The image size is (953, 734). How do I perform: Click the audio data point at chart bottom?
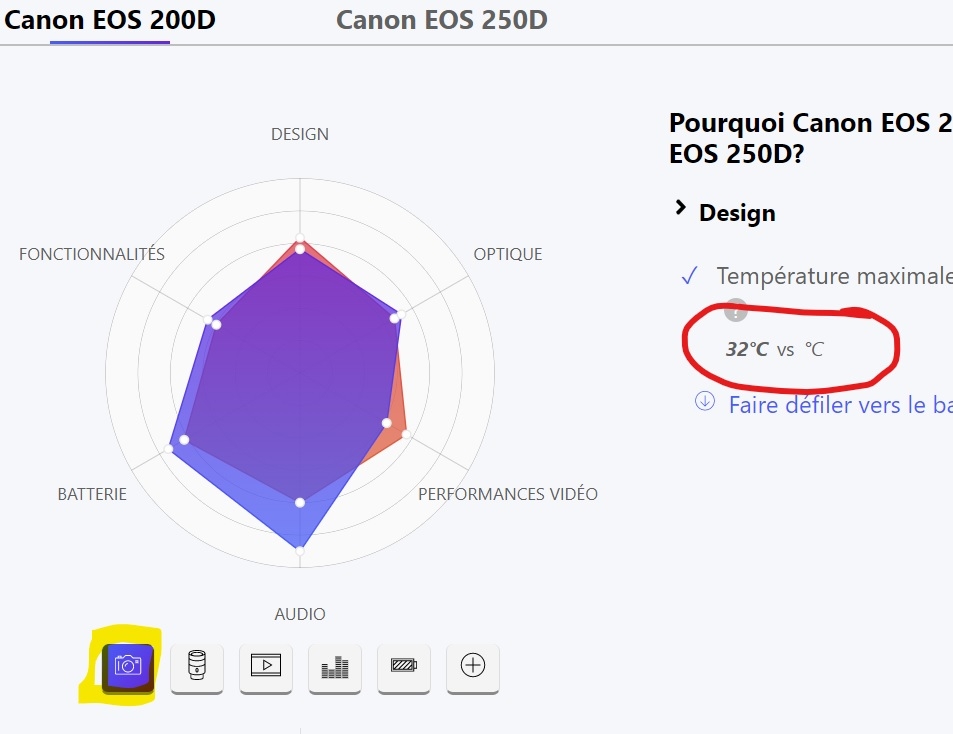coord(300,550)
